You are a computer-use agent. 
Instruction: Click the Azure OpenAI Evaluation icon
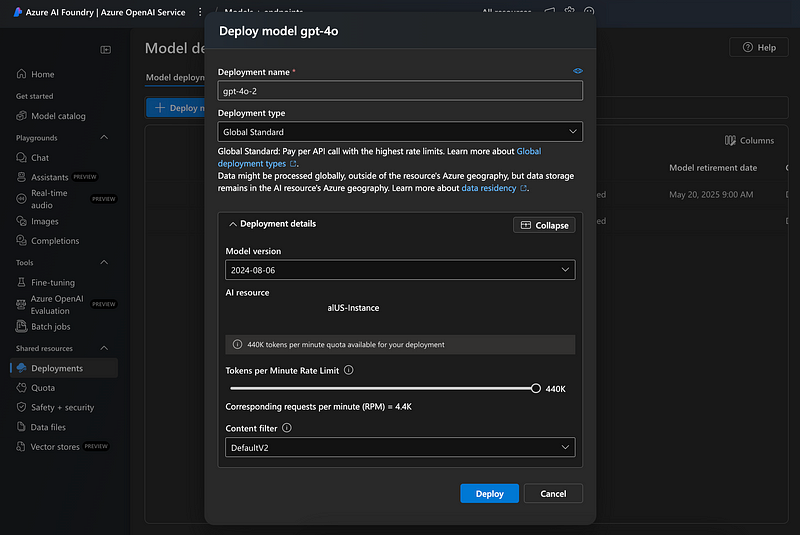(21, 304)
